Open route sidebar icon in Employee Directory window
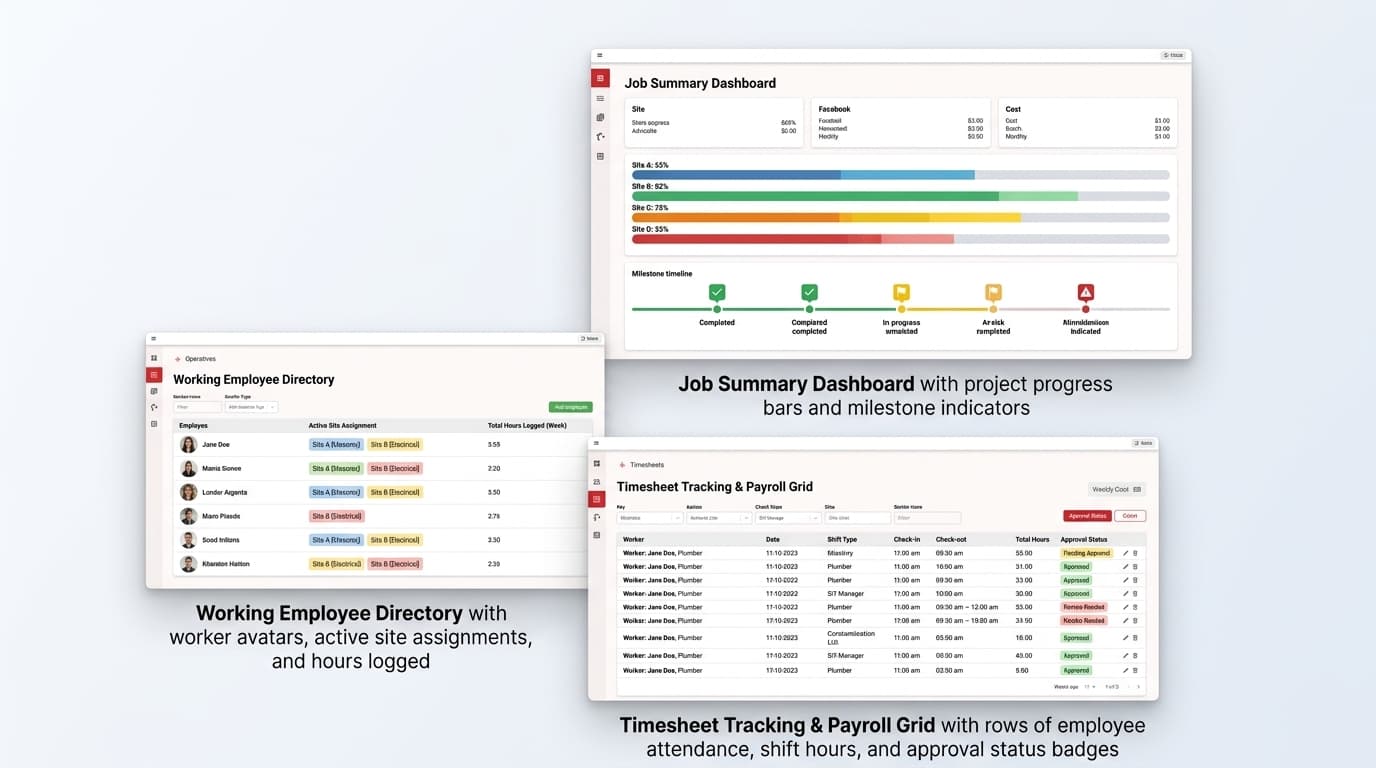Image resolution: width=1376 pixels, height=768 pixels. click(154, 407)
